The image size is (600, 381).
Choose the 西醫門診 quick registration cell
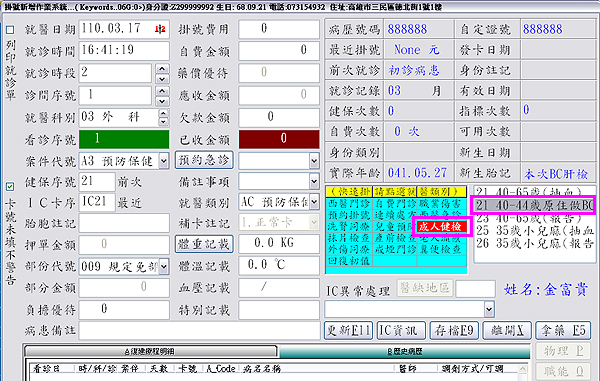pyautogui.click(x=349, y=203)
